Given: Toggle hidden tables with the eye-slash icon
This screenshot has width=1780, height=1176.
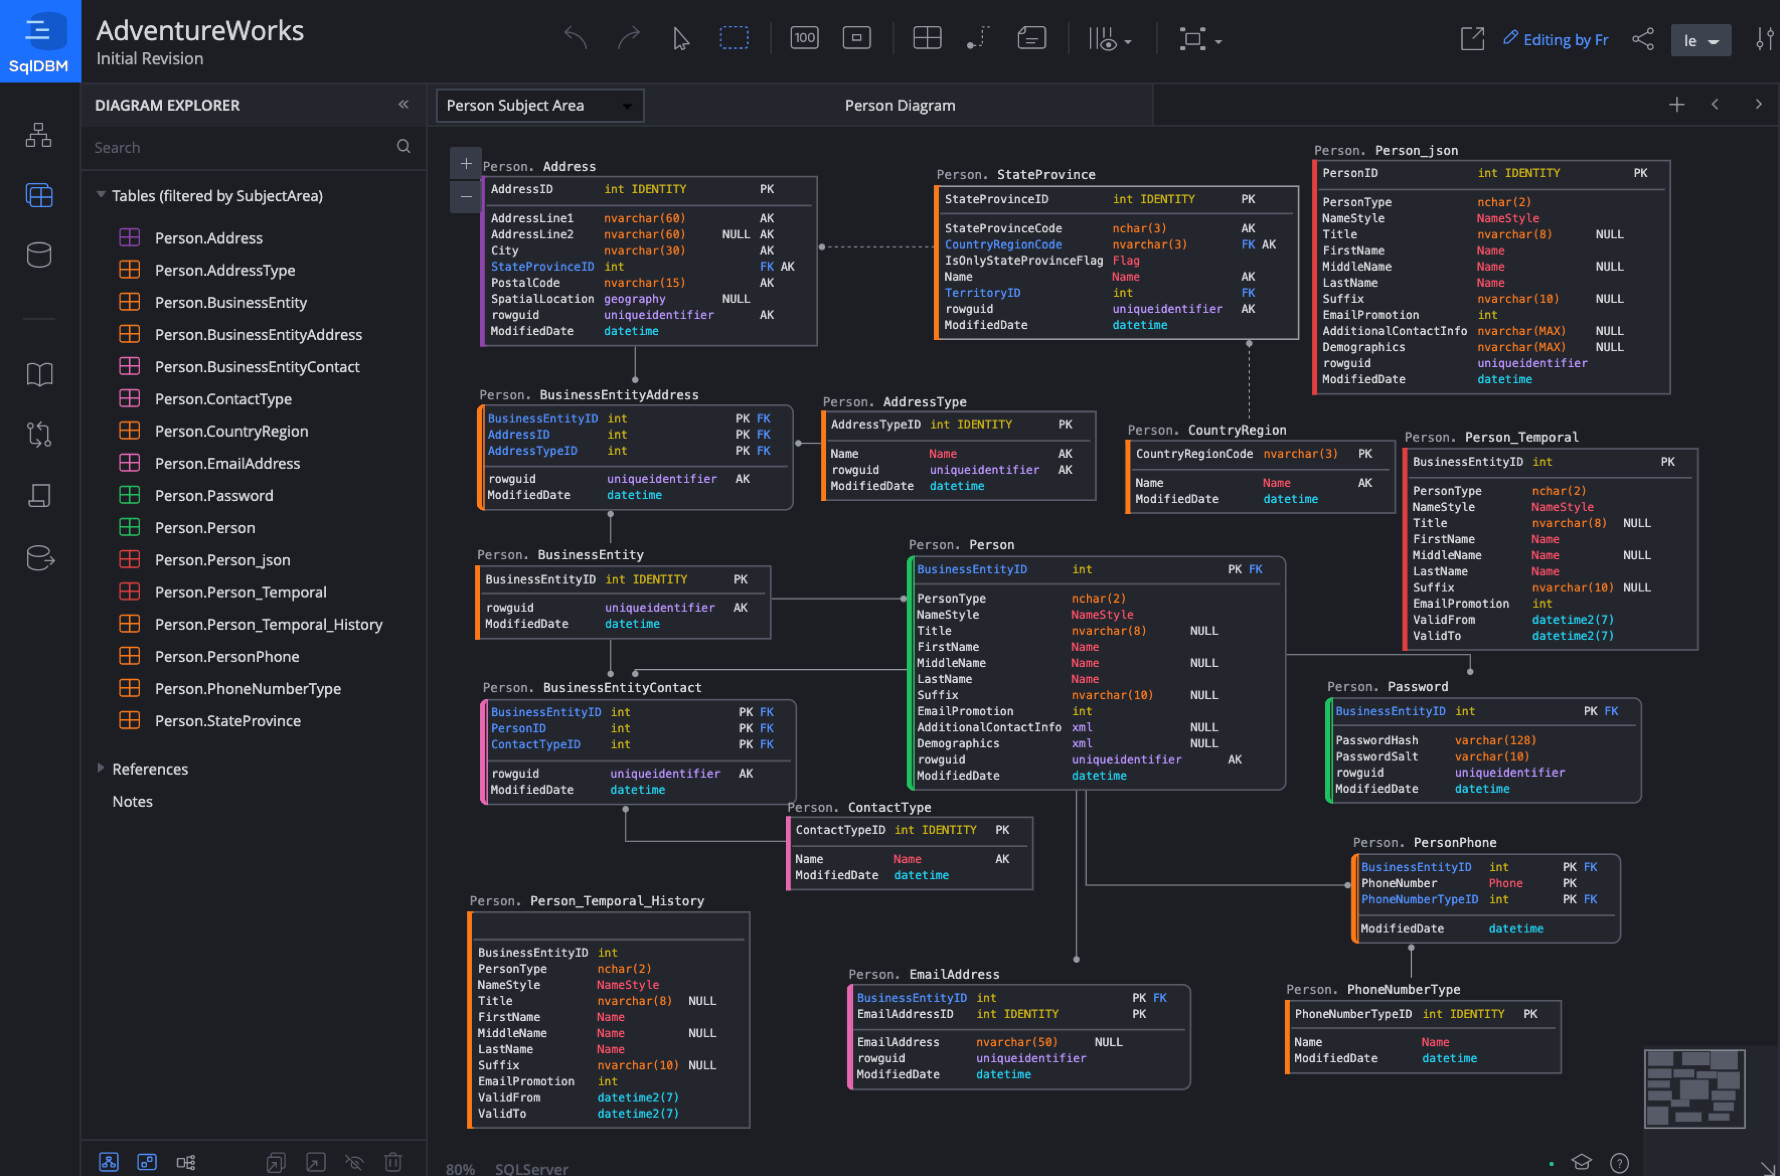Looking at the screenshot, I should point(354,1162).
